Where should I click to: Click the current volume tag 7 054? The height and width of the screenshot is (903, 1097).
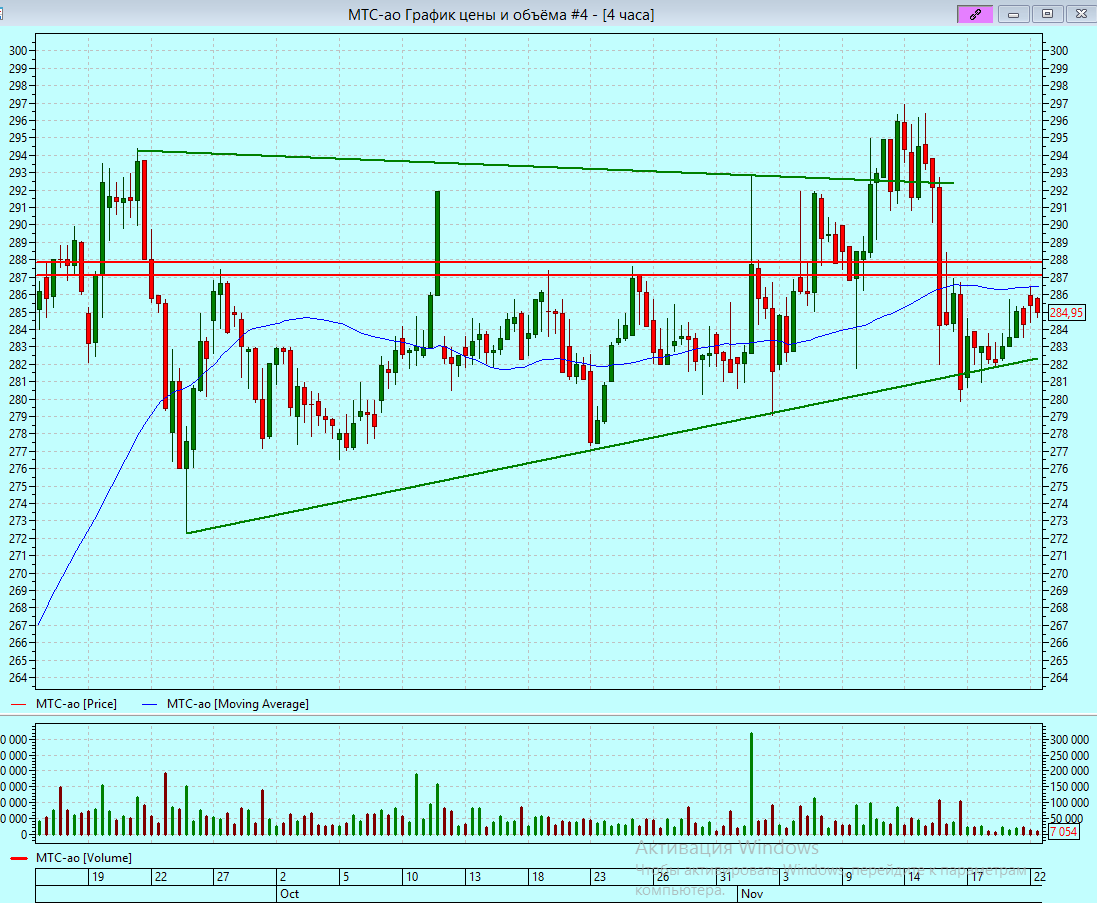(x=1063, y=832)
